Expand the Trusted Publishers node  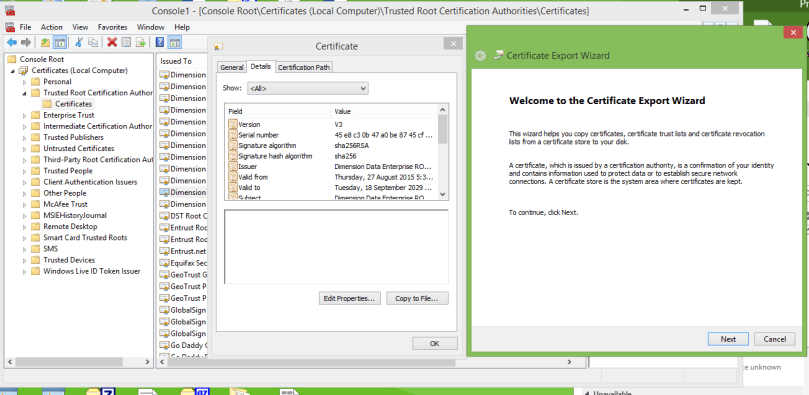point(24,137)
